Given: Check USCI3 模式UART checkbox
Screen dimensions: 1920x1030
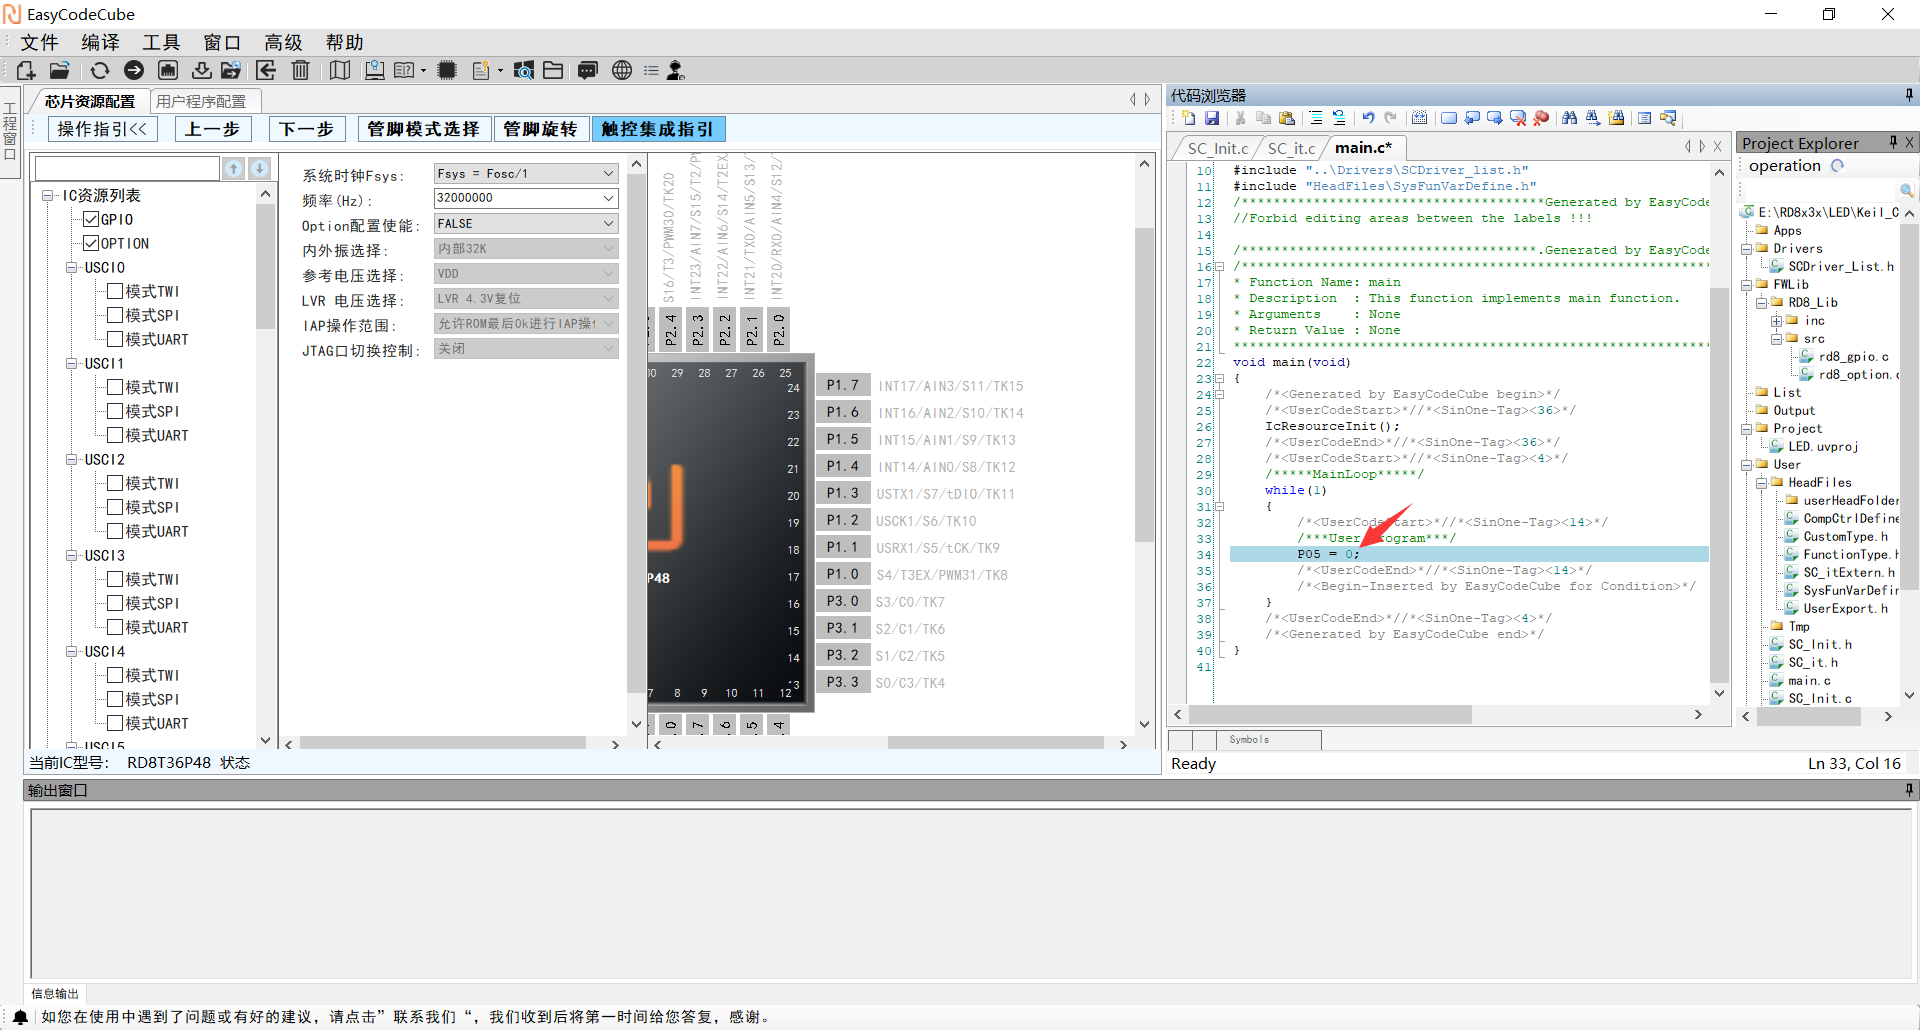Looking at the screenshot, I should [115, 627].
